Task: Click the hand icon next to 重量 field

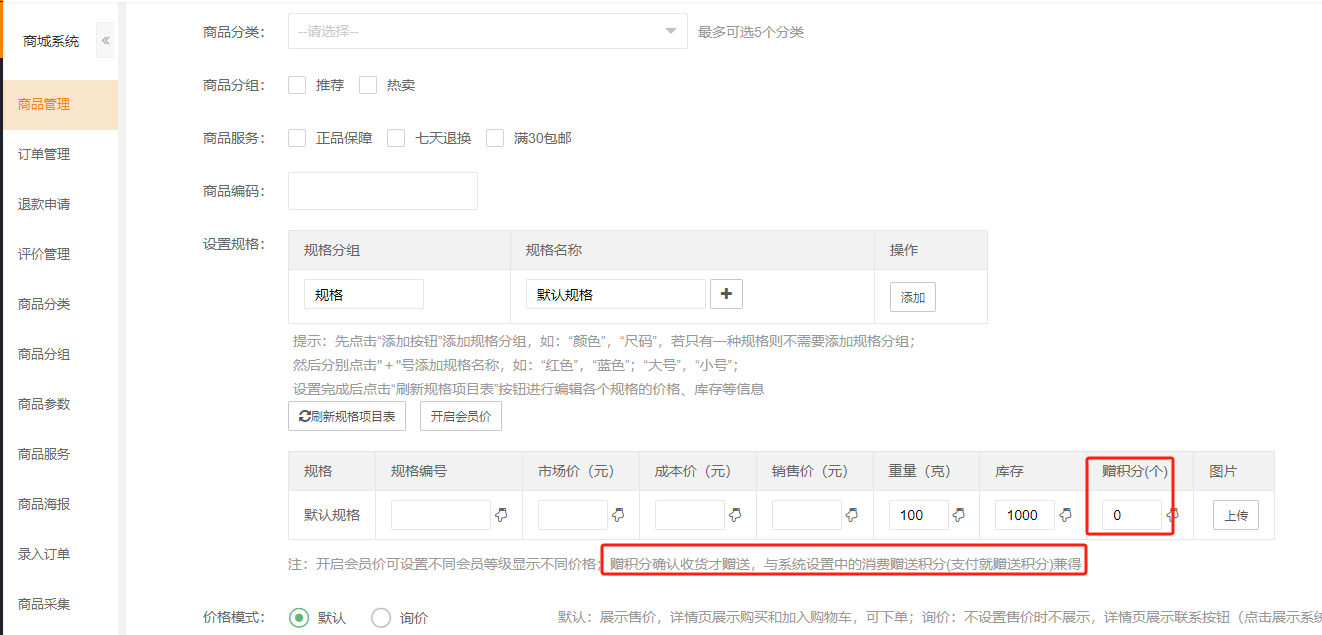Action: tap(959, 515)
